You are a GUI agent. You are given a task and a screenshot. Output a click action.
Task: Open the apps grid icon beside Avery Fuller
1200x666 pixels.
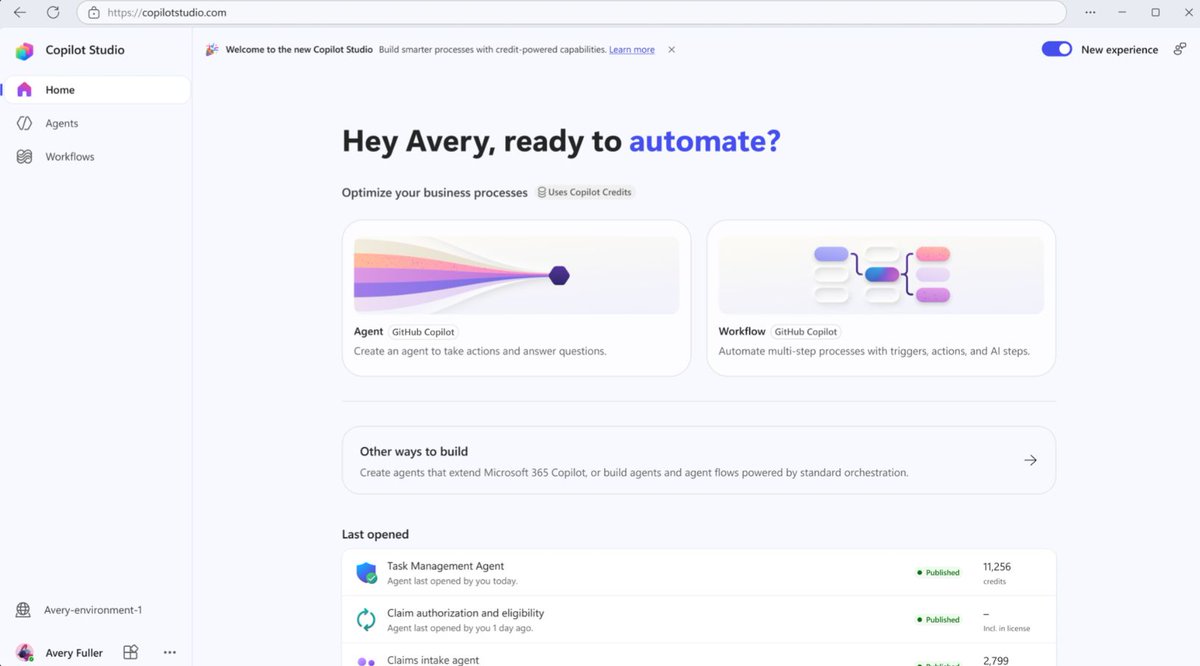pos(130,652)
